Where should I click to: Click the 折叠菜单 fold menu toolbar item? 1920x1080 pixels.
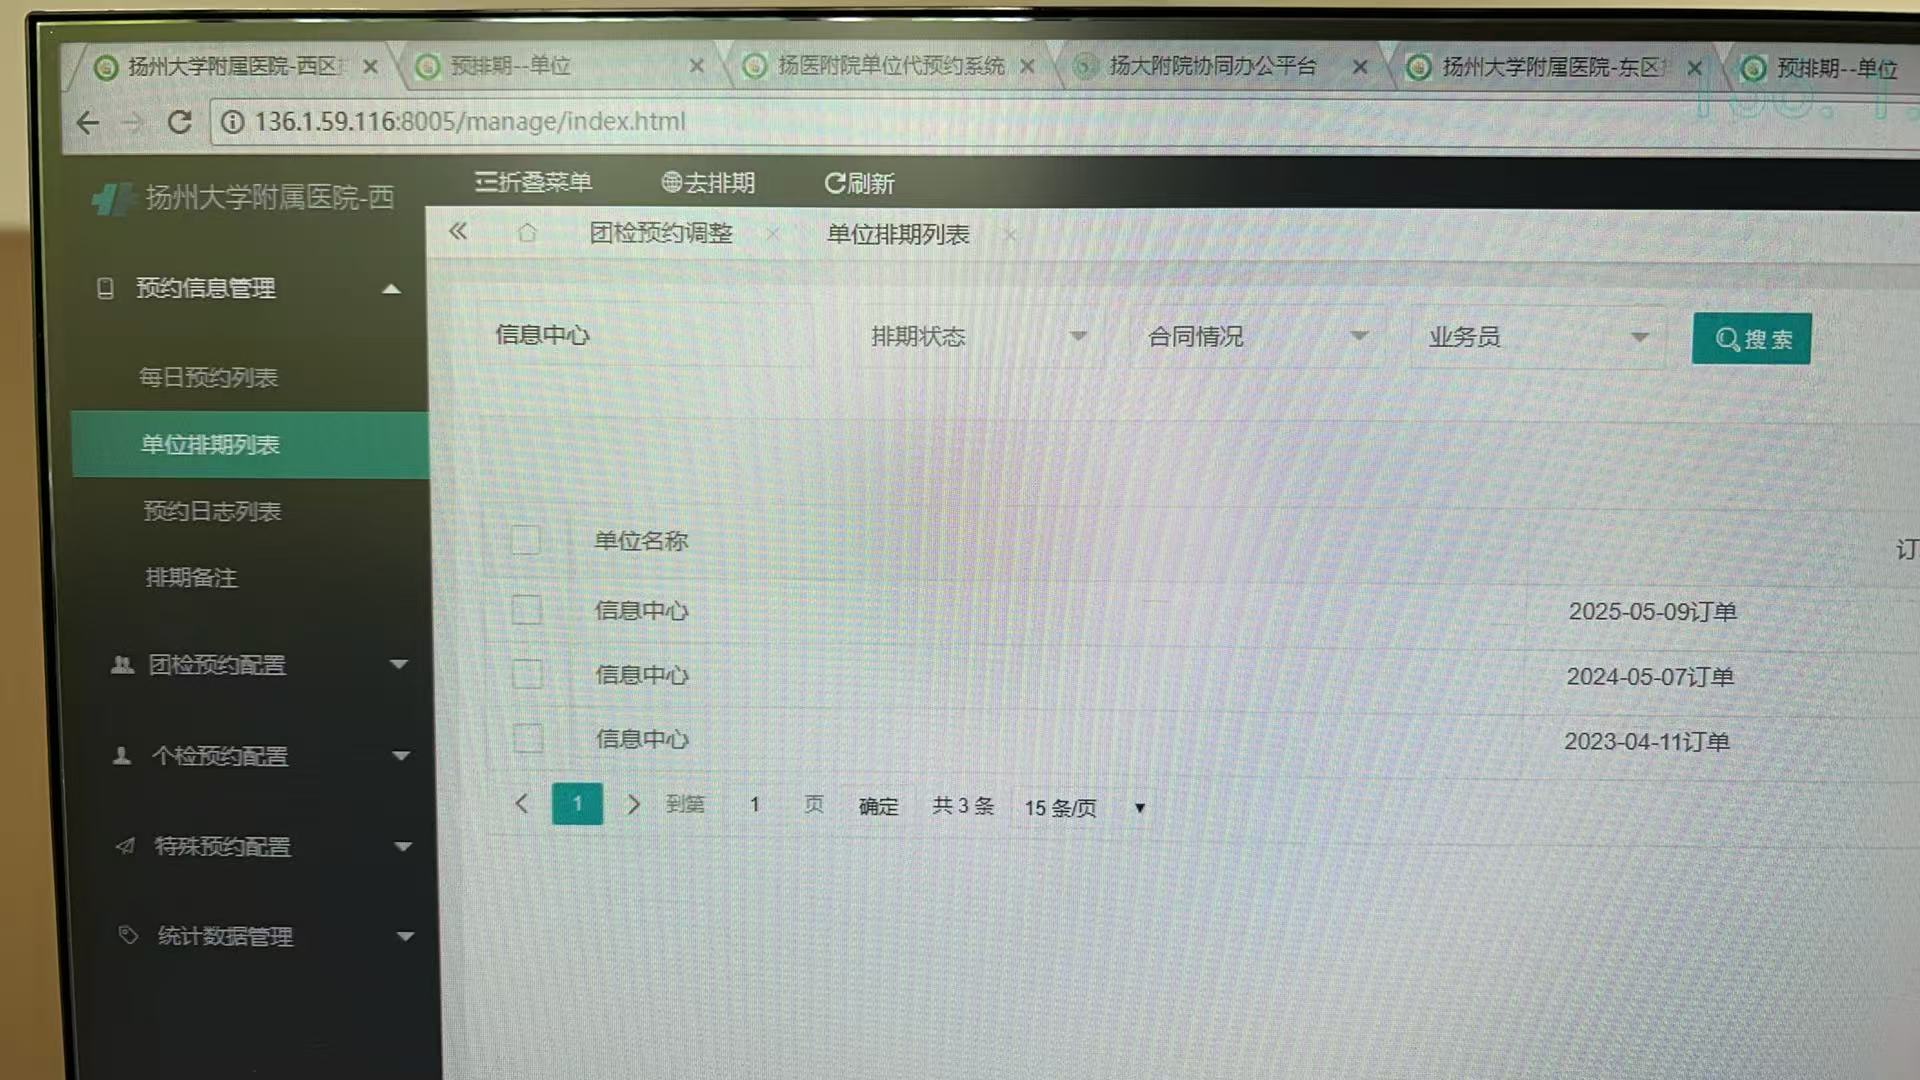point(533,182)
